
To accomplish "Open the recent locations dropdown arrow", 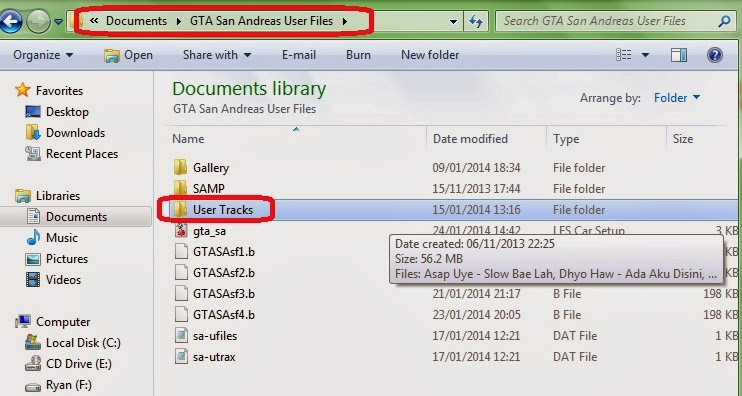I will click(58, 22).
